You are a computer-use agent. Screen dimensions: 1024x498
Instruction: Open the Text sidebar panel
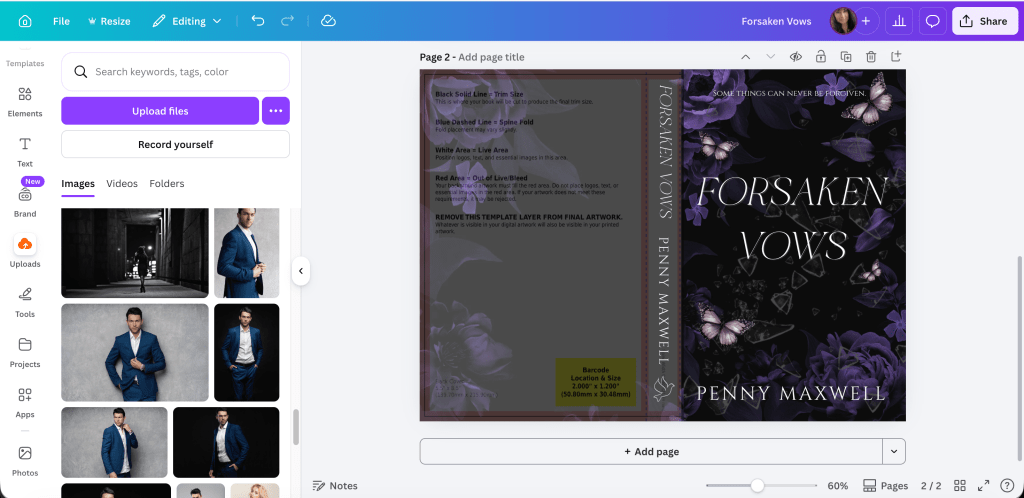coord(25,152)
